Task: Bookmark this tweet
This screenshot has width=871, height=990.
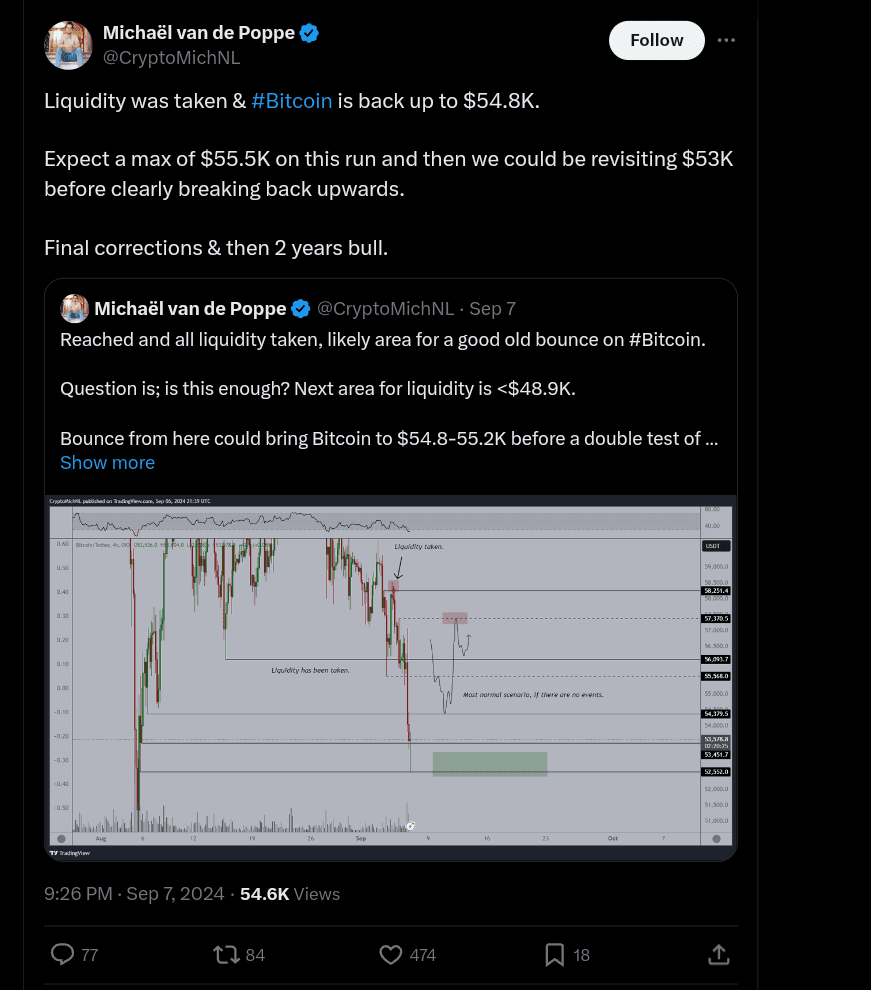Action: click(554, 955)
